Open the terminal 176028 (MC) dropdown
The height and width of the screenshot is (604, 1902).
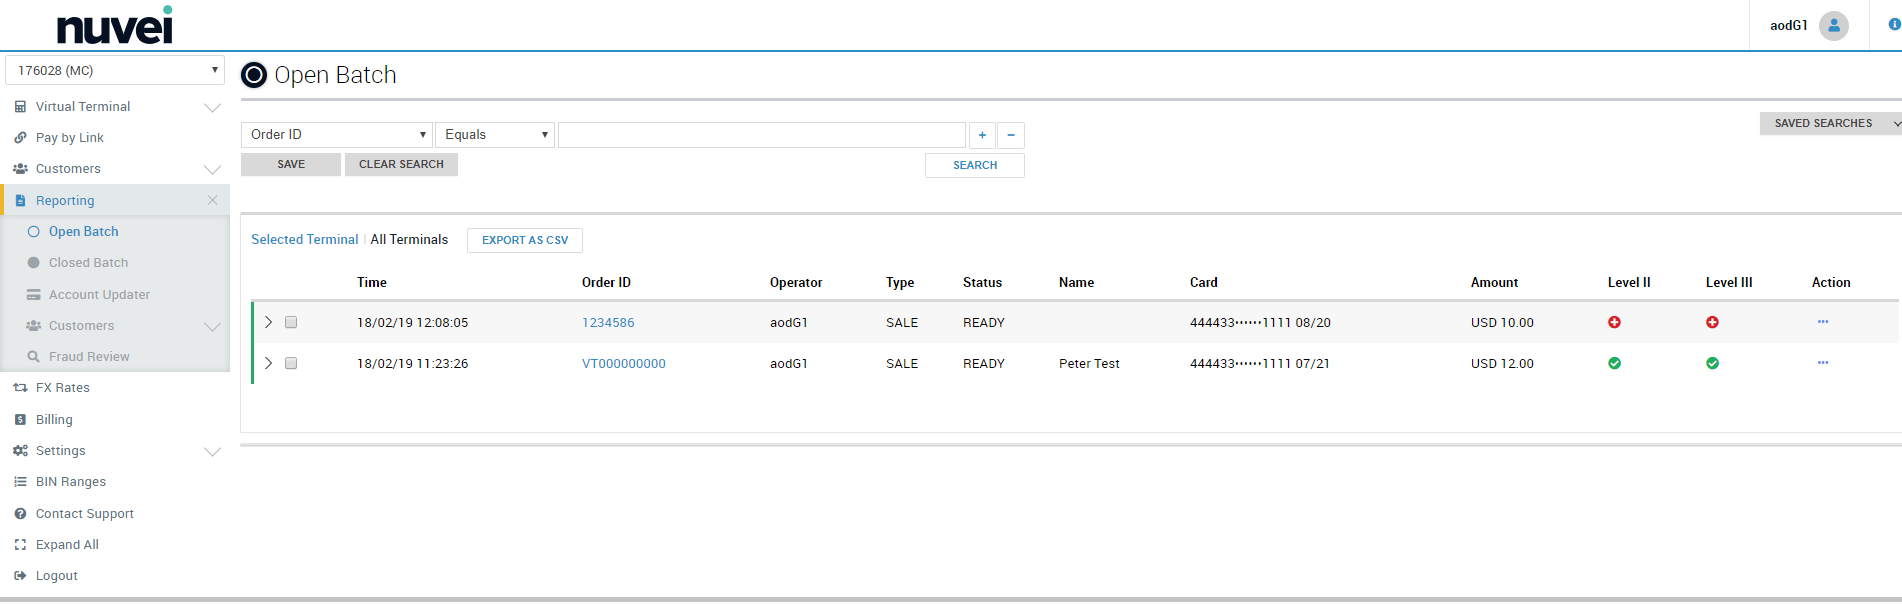coord(115,70)
